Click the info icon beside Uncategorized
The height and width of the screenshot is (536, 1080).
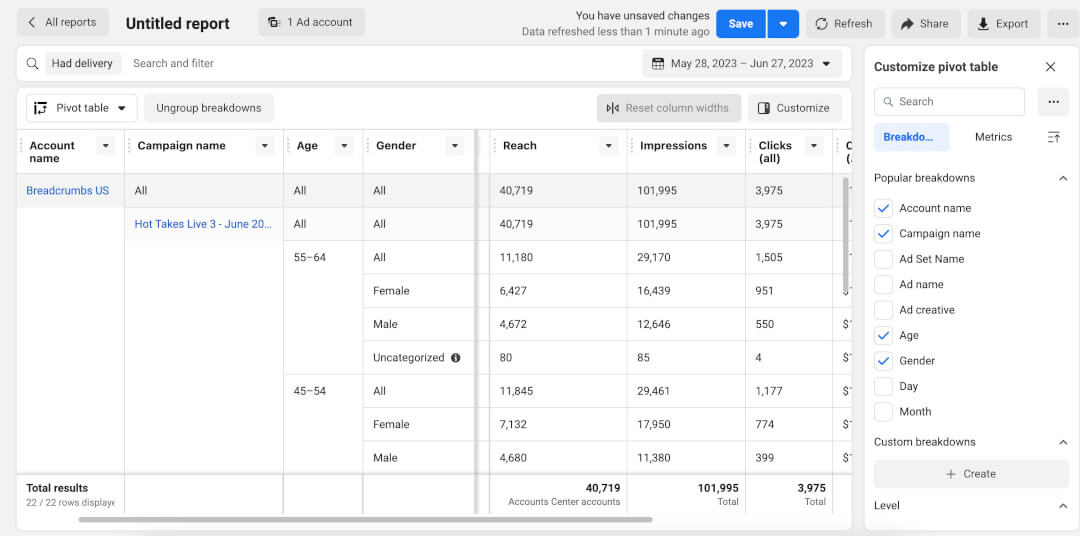(x=456, y=358)
